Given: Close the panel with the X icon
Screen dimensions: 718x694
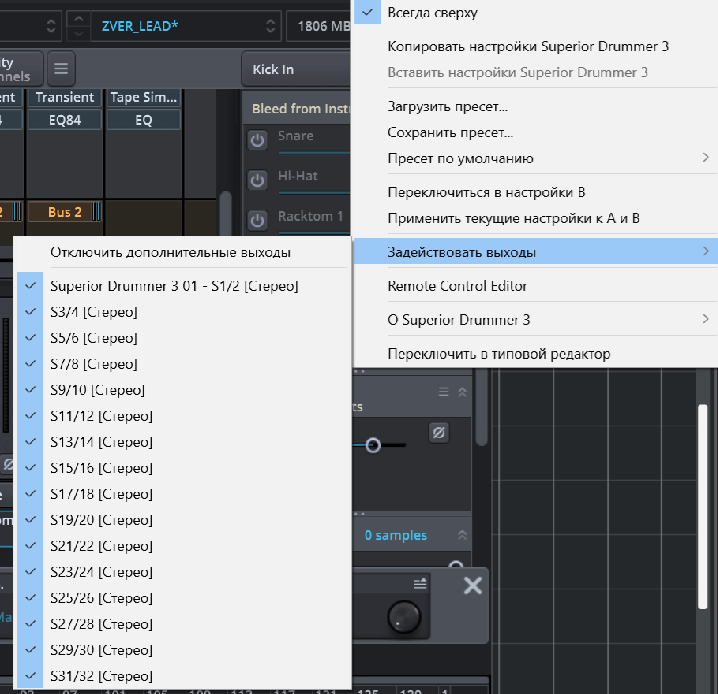Looking at the screenshot, I should tap(473, 586).
